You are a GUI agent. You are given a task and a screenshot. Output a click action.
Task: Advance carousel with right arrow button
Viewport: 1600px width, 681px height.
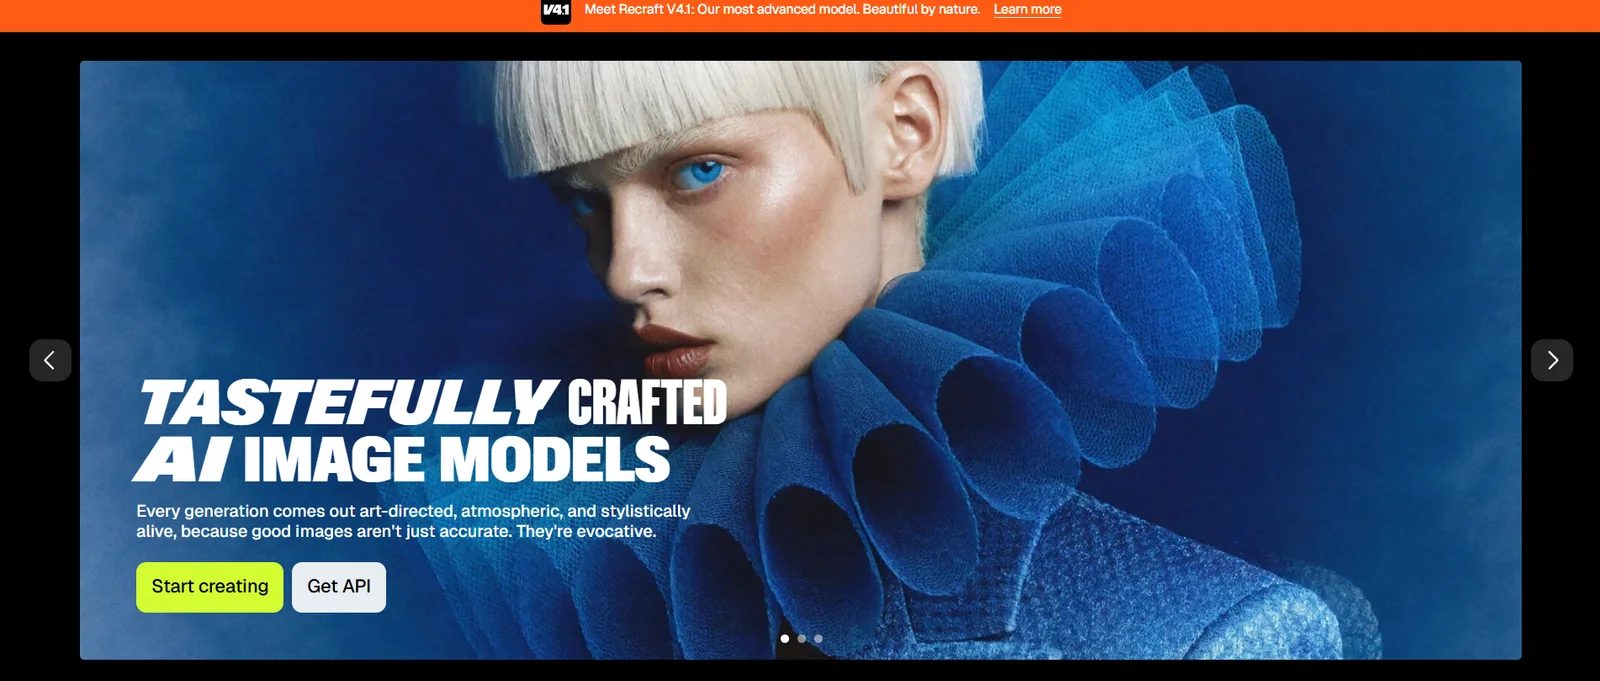pyautogui.click(x=1552, y=360)
